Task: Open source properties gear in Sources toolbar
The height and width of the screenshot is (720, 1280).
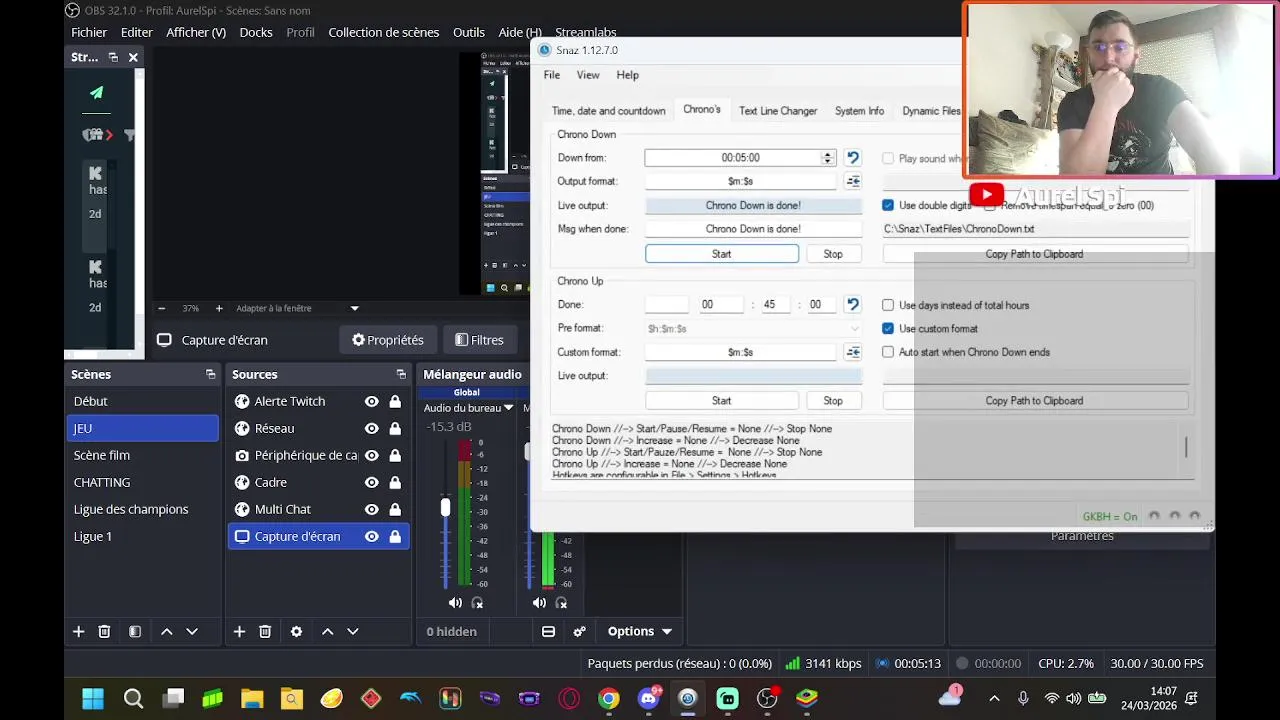Action: coord(296,631)
